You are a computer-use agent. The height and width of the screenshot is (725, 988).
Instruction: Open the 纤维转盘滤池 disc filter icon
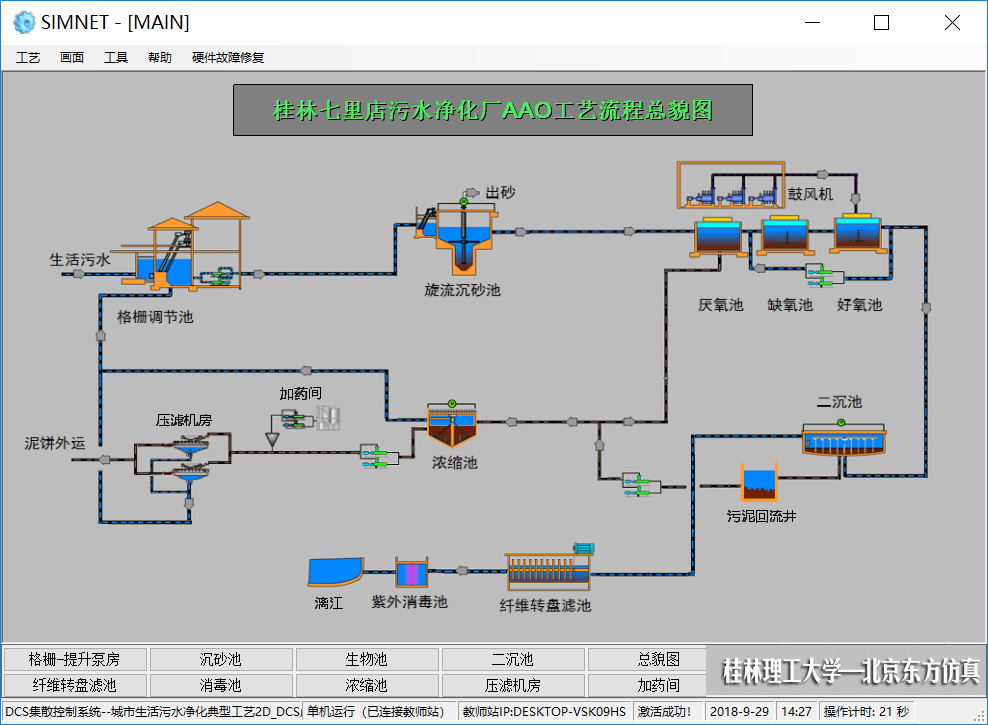(548, 572)
